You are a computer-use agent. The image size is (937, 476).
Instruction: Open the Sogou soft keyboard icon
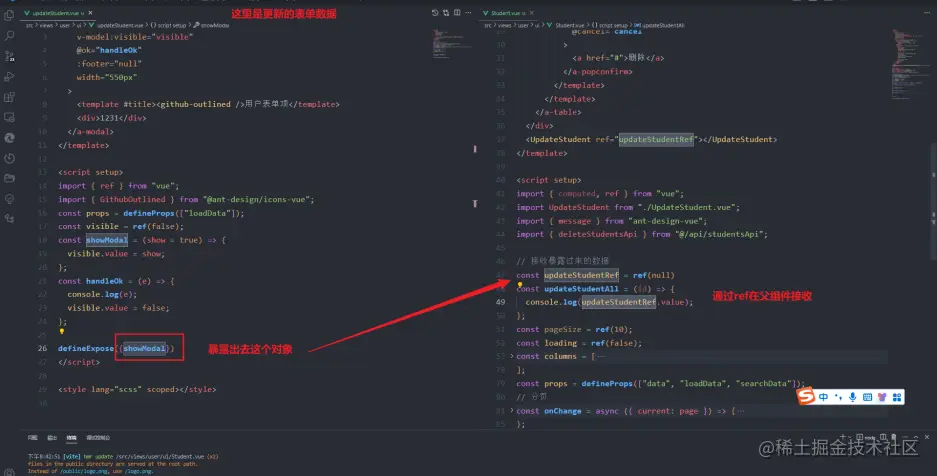click(867, 397)
